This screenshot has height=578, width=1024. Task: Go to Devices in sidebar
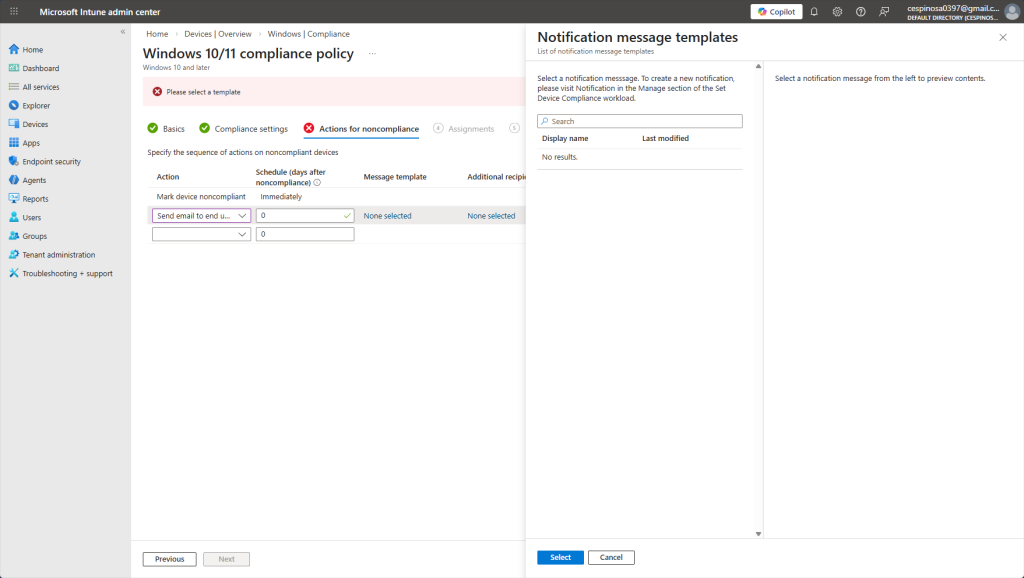(35, 124)
